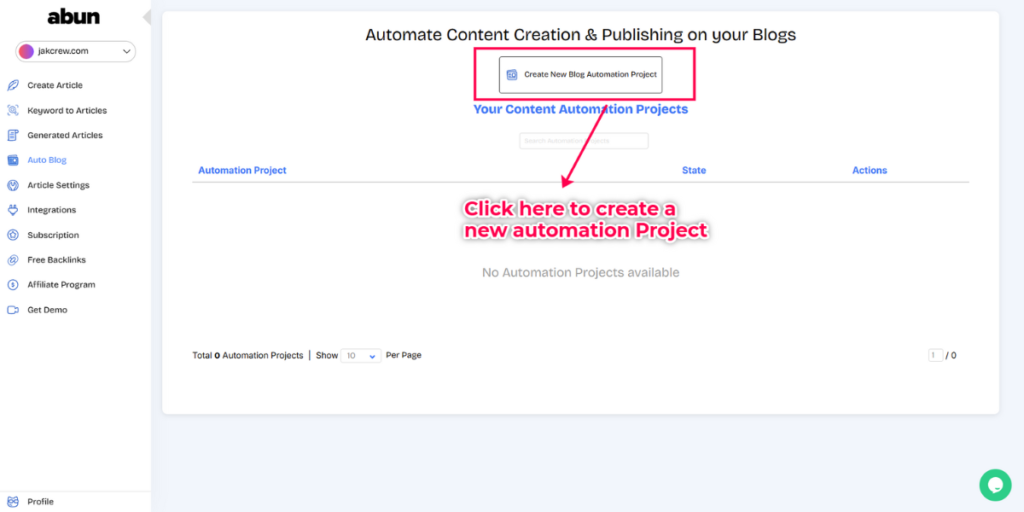Click the Integrations plug icon
The width and height of the screenshot is (1024, 512).
pos(12,210)
